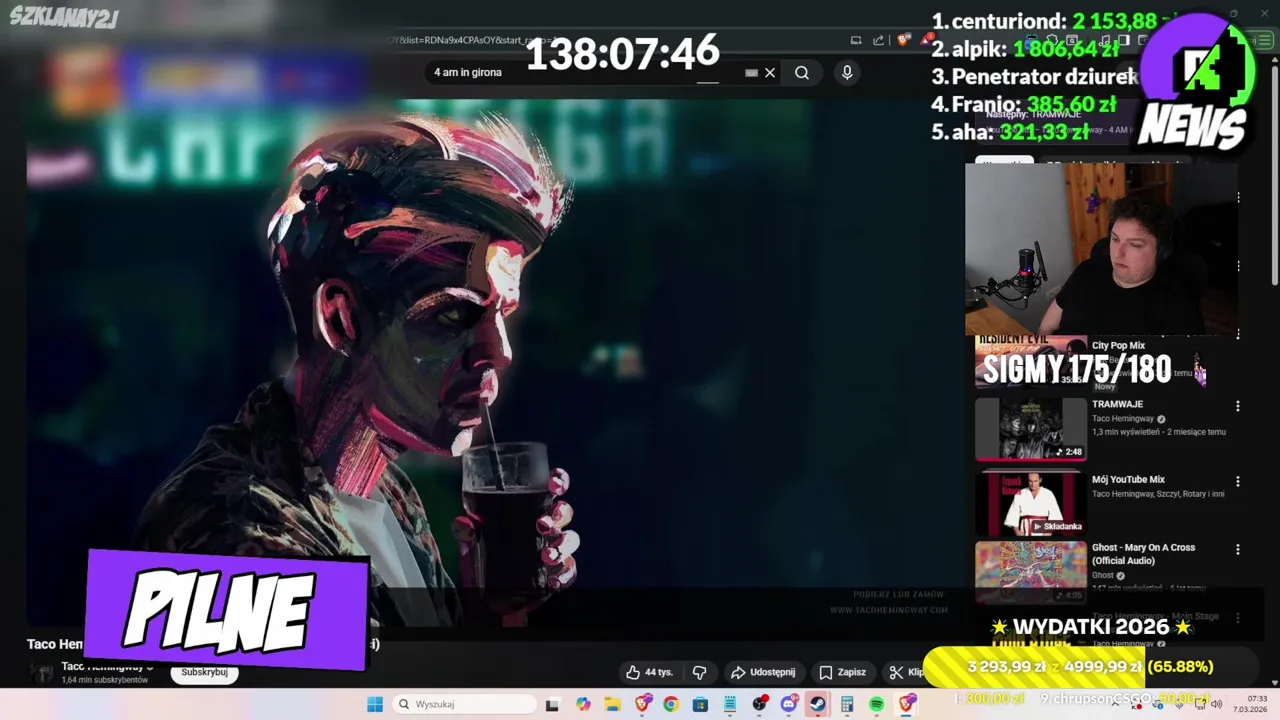Open the Taco Hemingway channel avatar
The image size is (1280, 720).
pyautogui.click(x=42, y=673)
